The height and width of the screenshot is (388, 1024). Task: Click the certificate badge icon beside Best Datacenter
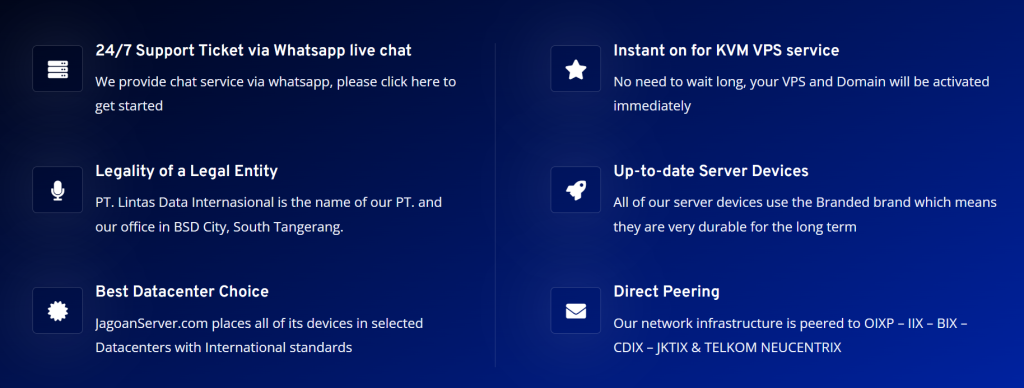click(57, 311)
